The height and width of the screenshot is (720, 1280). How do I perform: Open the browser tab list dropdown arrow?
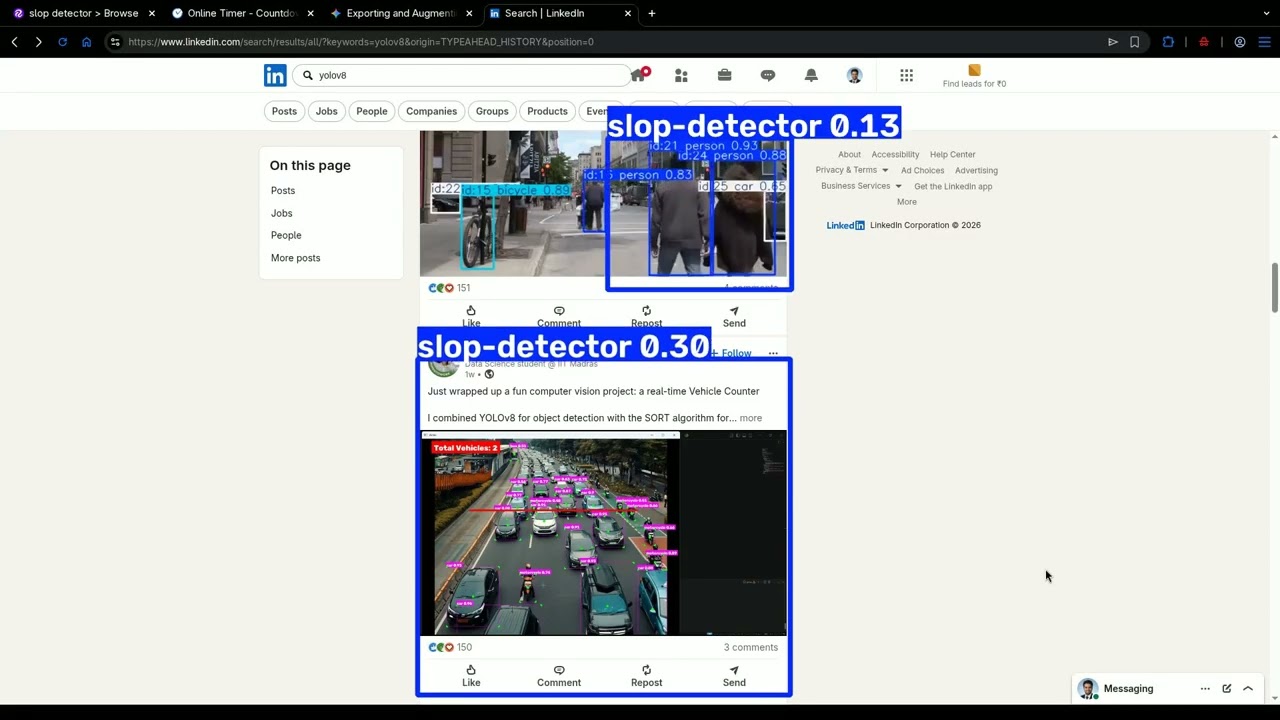[1266, 13]
